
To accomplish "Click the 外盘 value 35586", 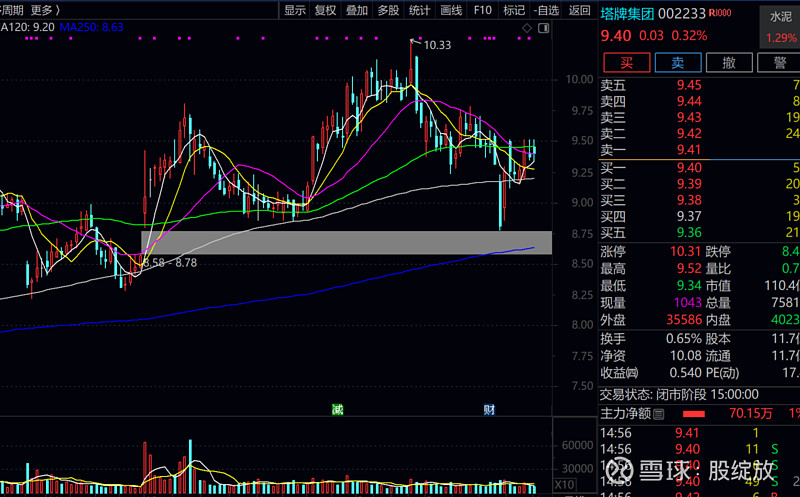I will [x=684, y=320].
